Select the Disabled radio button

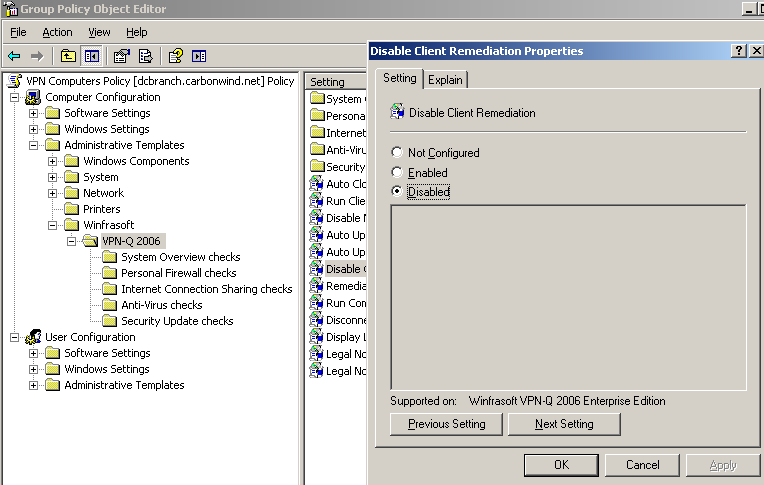pos(397,192)
